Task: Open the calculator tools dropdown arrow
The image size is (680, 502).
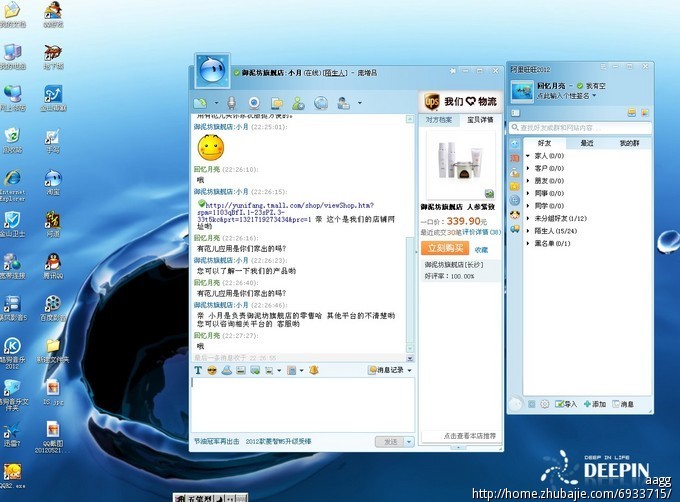Action: [x=301, y=371]
